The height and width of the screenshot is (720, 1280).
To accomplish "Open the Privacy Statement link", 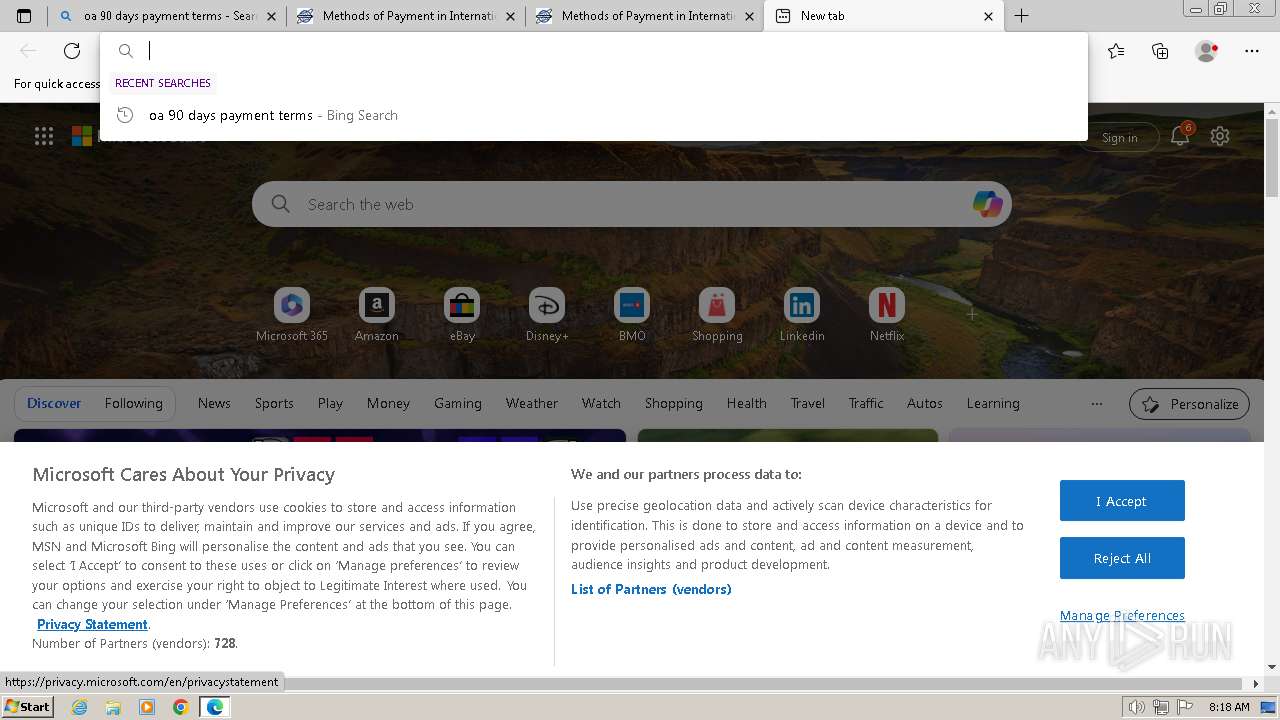I will click(92, 624).
